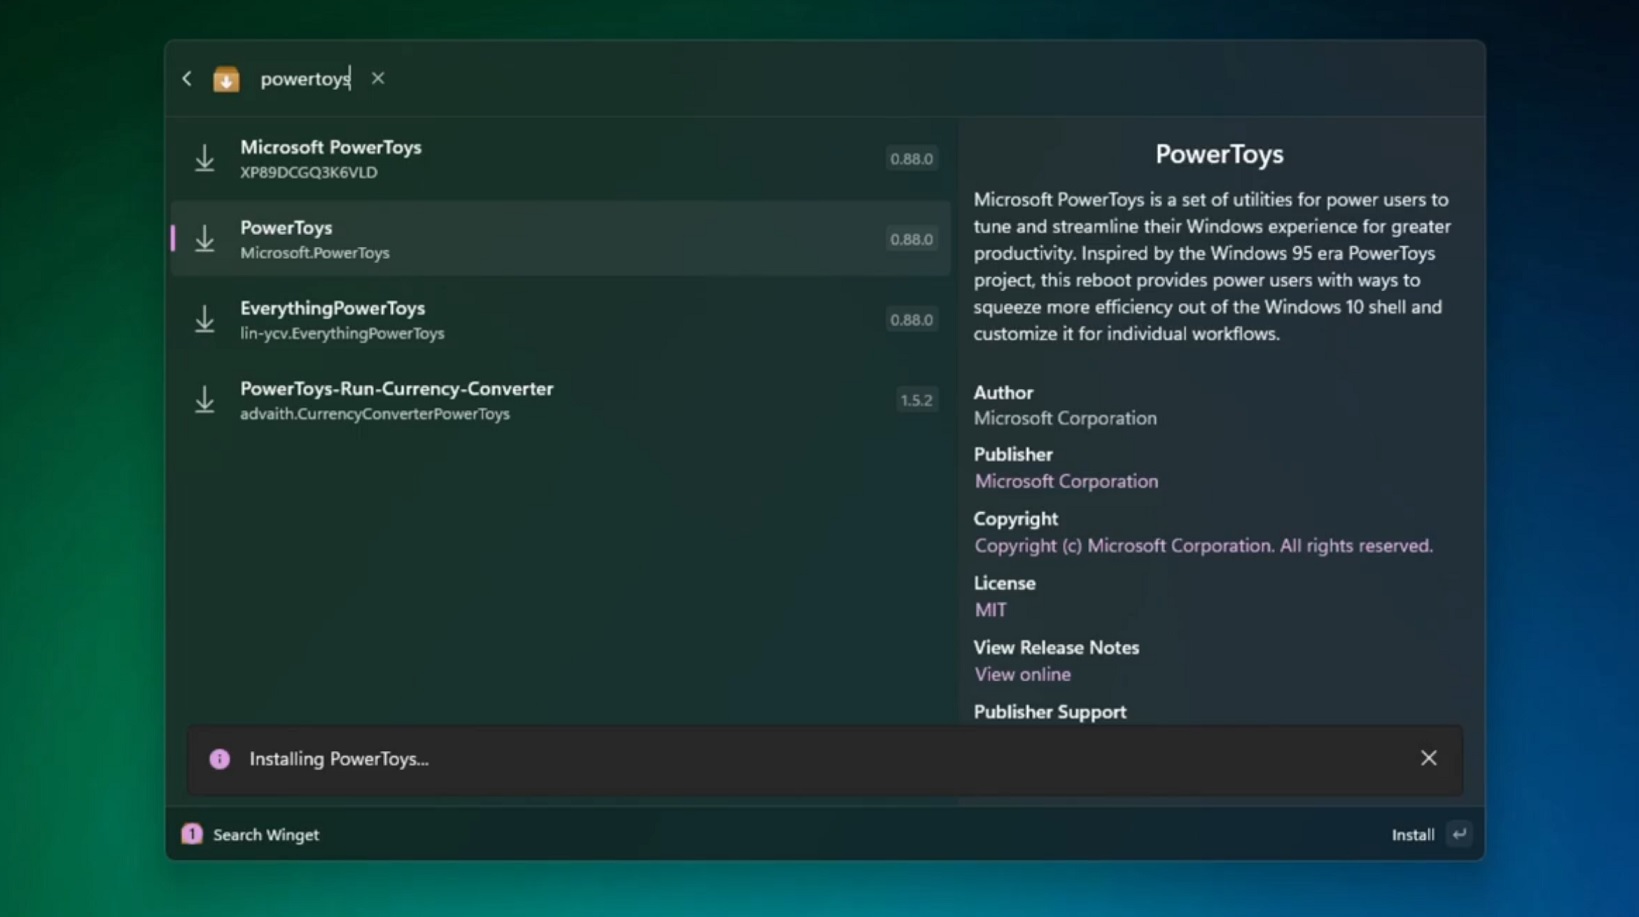Clear the powertoys search text
This screenshot has height=917, width=1639.
point(378,78)
